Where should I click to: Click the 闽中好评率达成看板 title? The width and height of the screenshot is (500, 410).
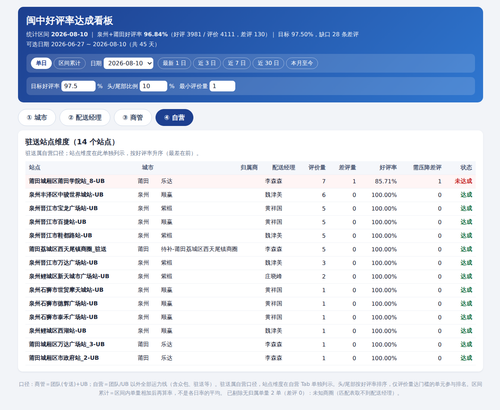[70, 21]
